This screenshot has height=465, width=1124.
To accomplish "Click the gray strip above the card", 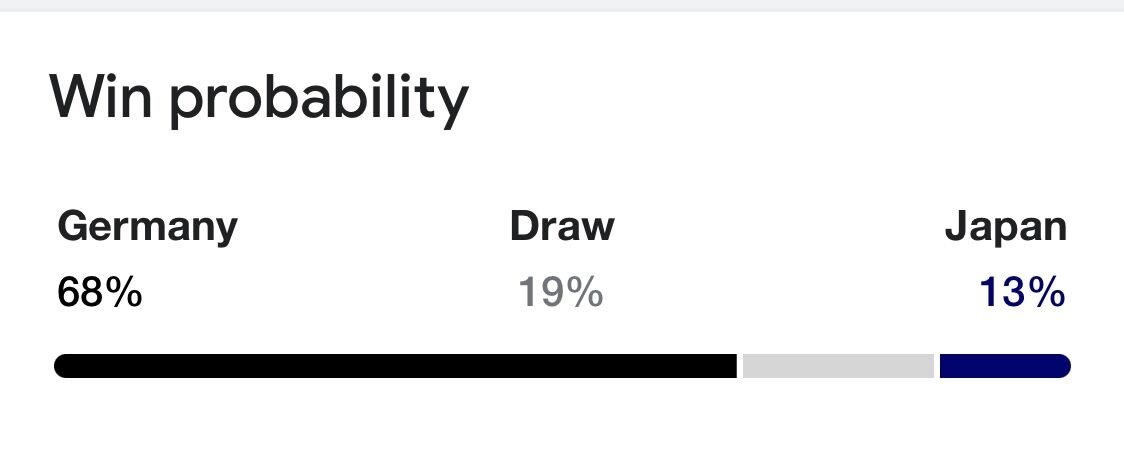I will (x=562, y=5).
